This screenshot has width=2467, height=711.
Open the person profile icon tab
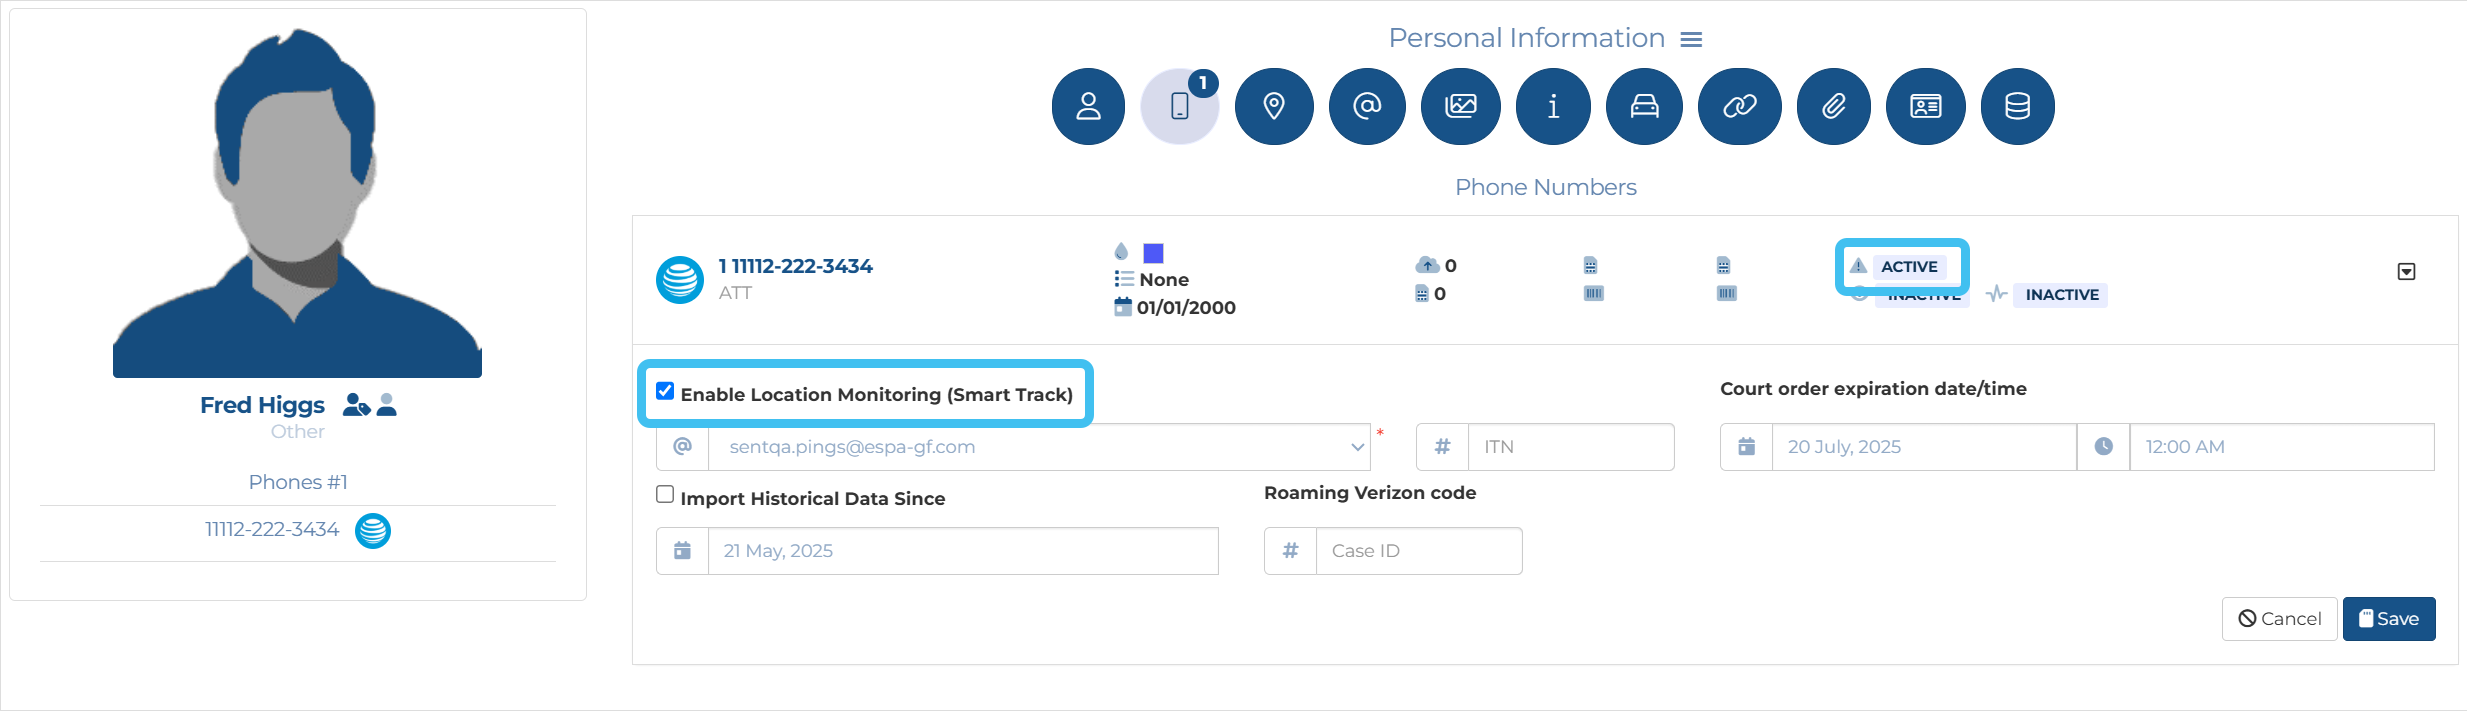tap(1088, 106)
